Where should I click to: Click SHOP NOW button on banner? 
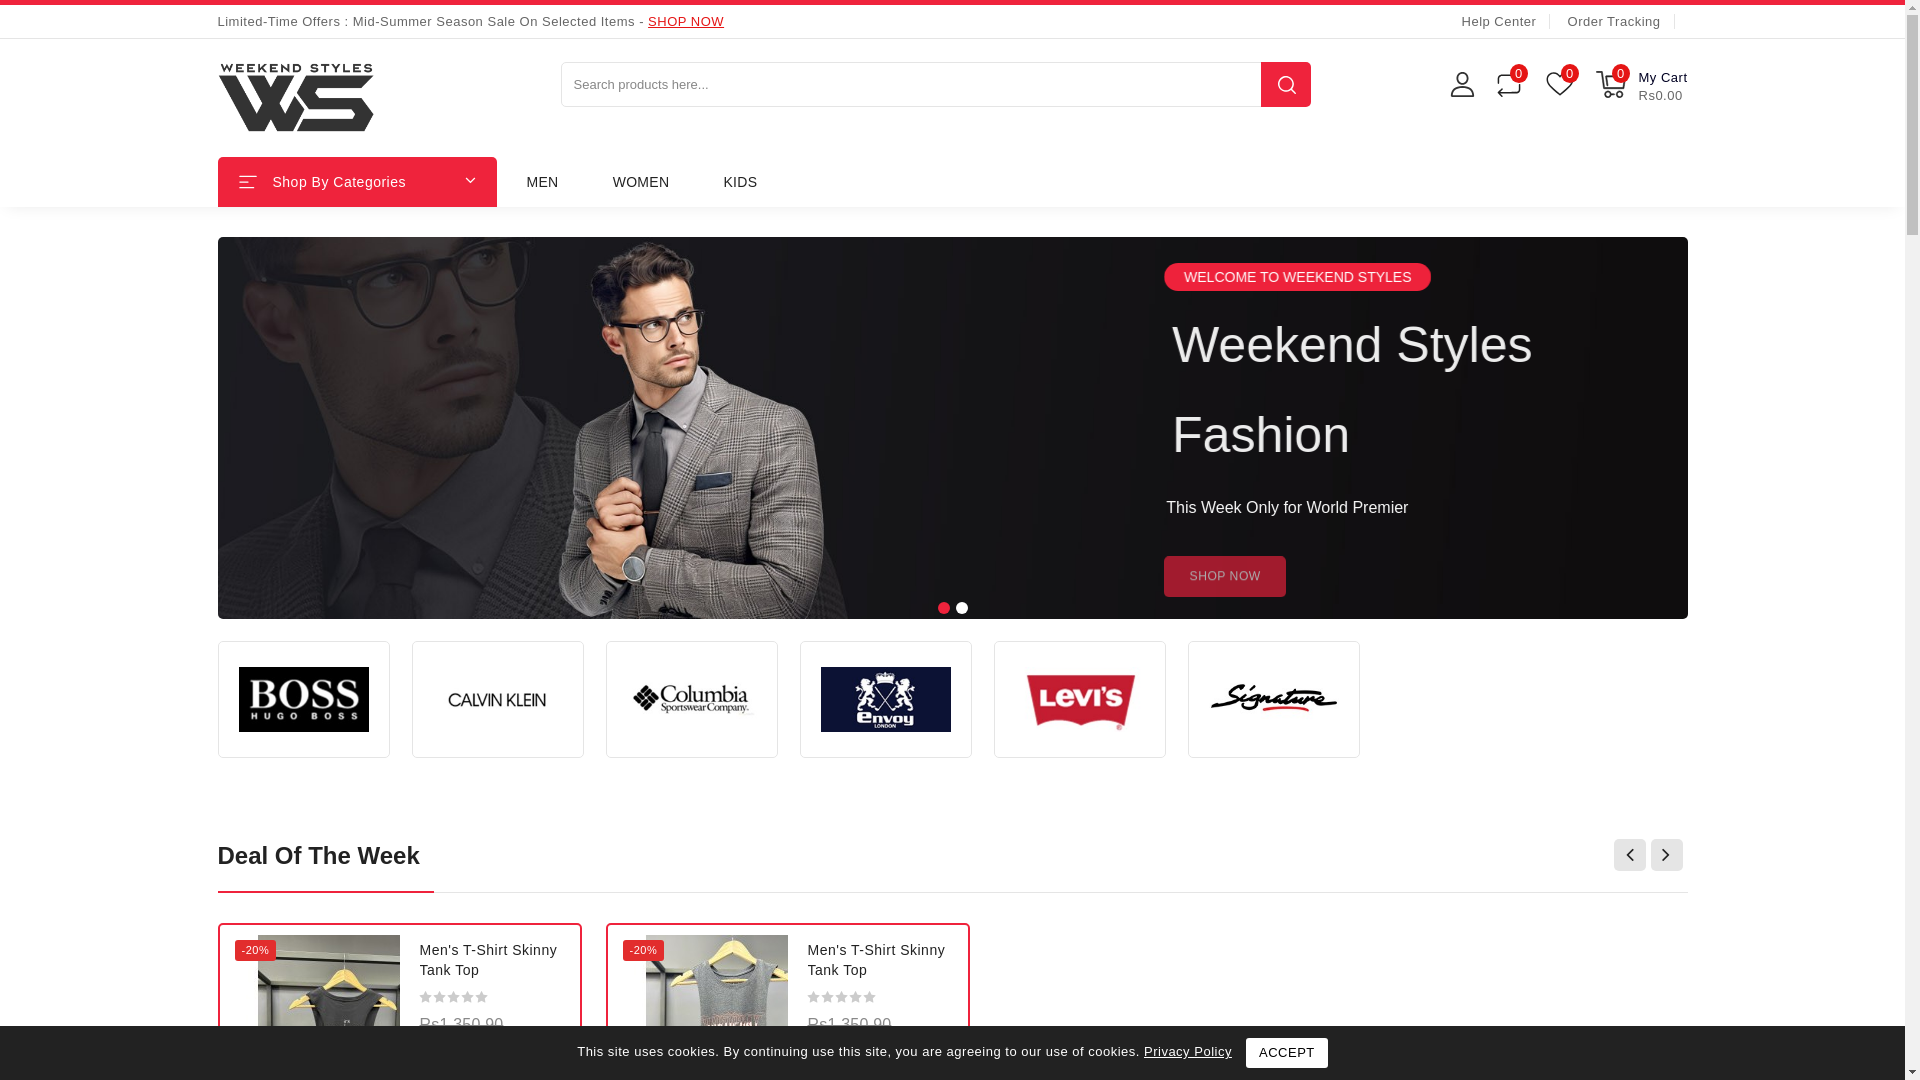[x=1224, y=577]
